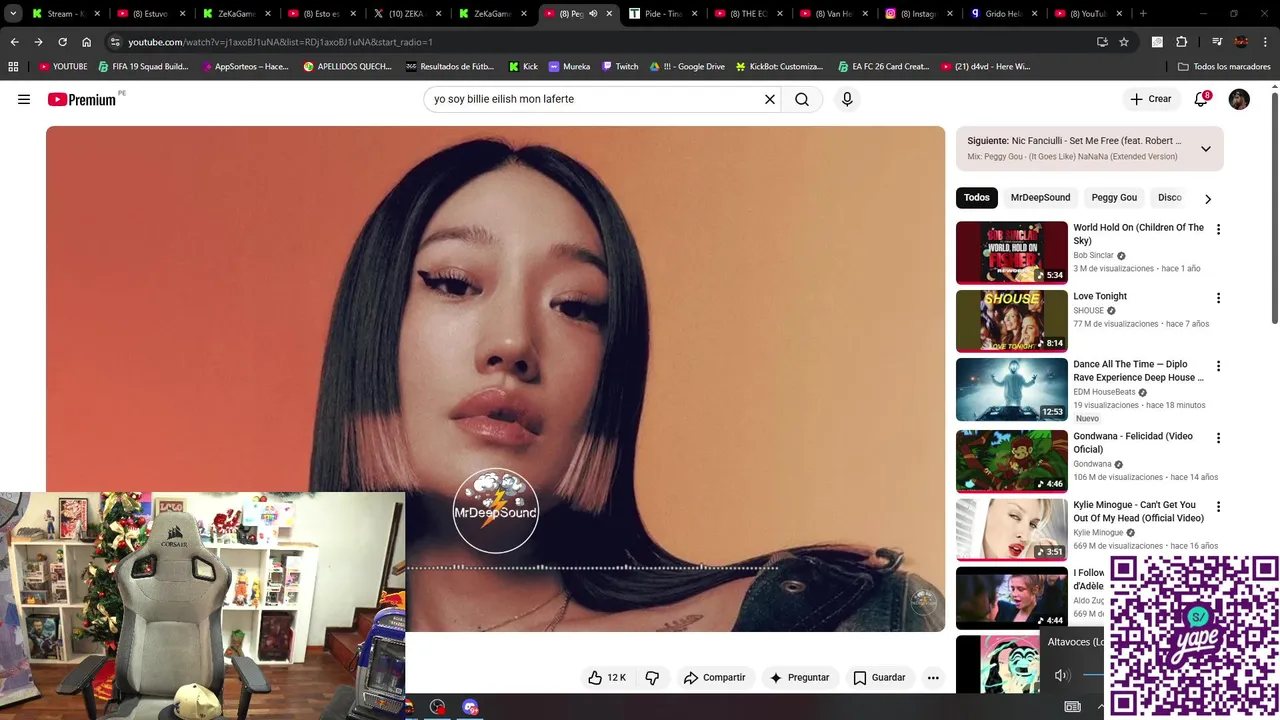
Task: Click the Crear button
Action: point(1150,99)
